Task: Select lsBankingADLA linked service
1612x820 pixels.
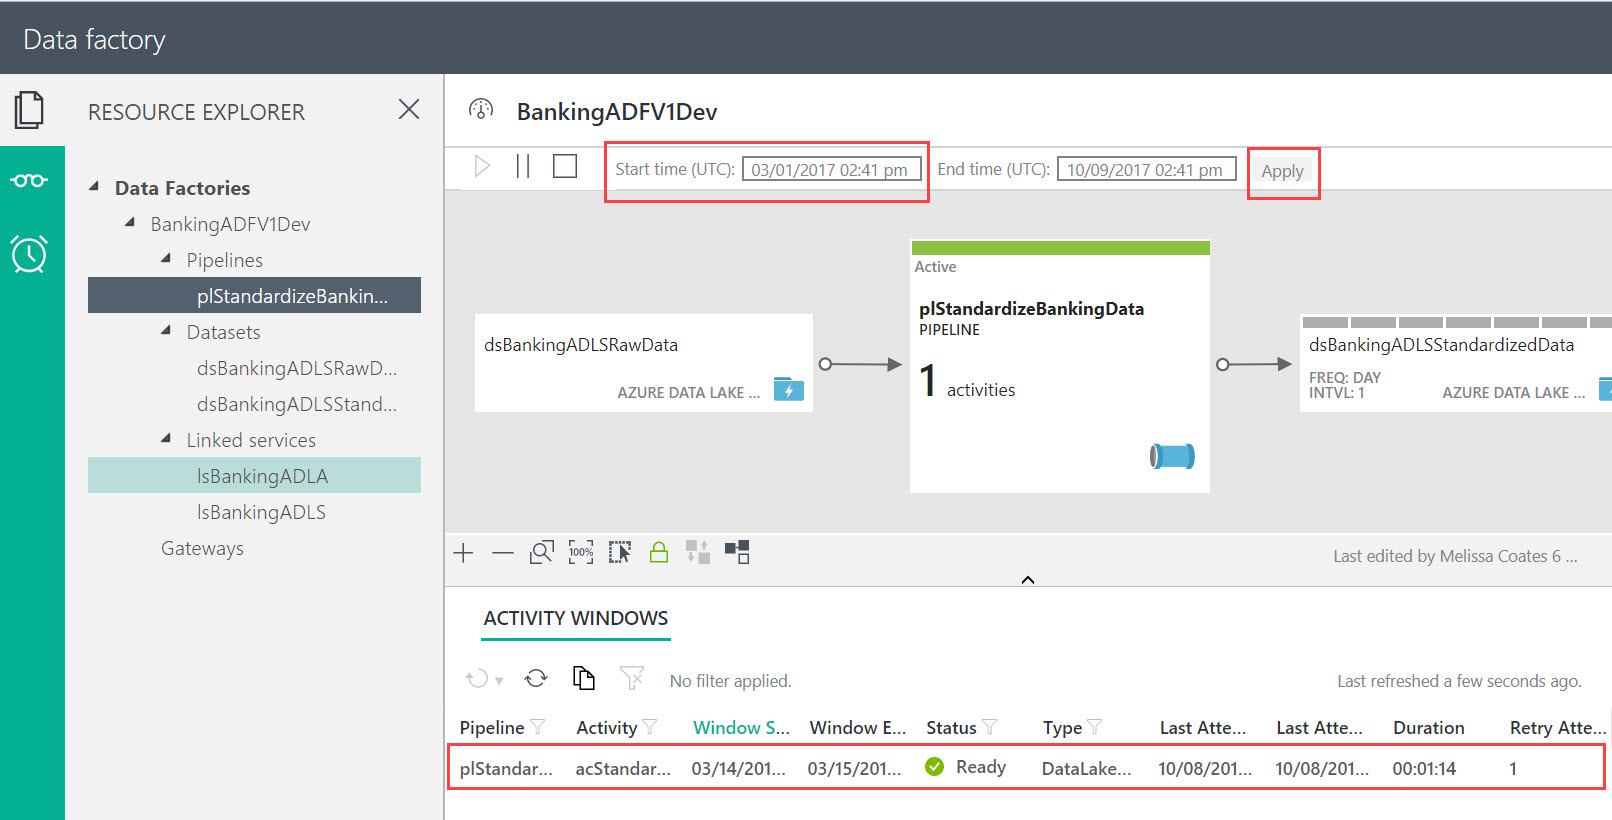Action: click(x=254, y=475)
